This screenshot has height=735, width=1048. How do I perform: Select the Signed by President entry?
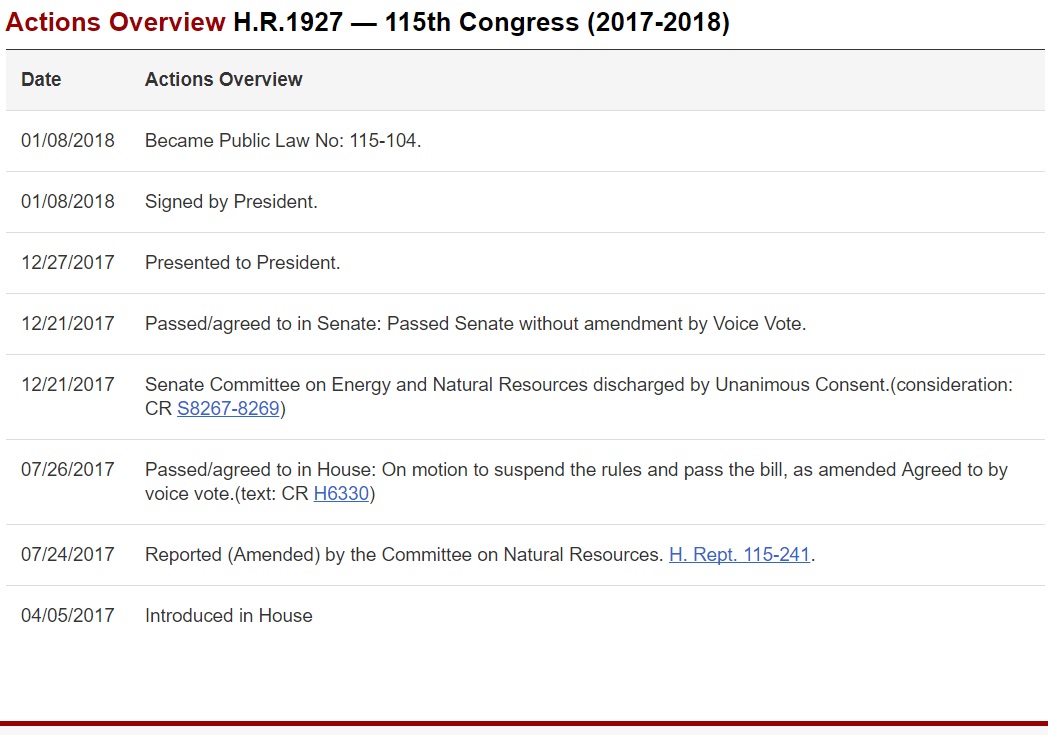pyautogui.click(x=231, y=202)
